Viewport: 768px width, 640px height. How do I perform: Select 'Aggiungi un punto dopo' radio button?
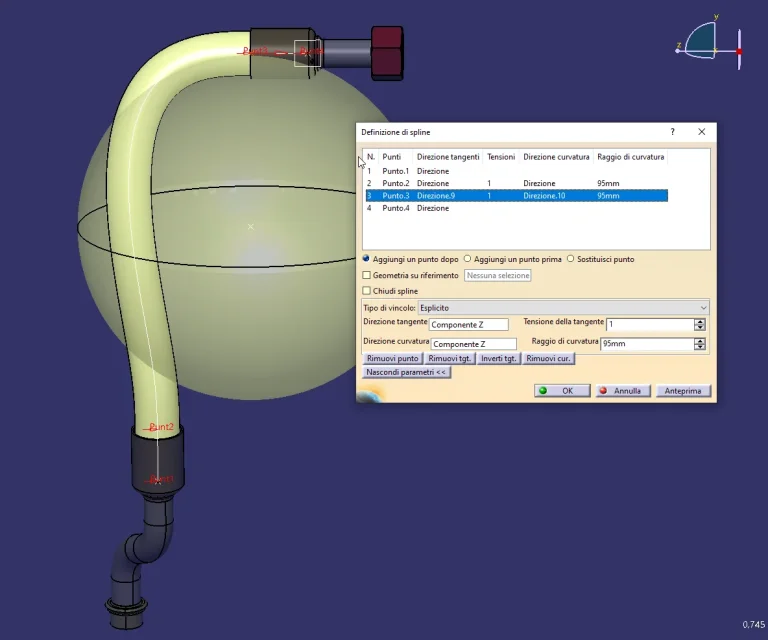pyautogui.click(x=366, y=259)
